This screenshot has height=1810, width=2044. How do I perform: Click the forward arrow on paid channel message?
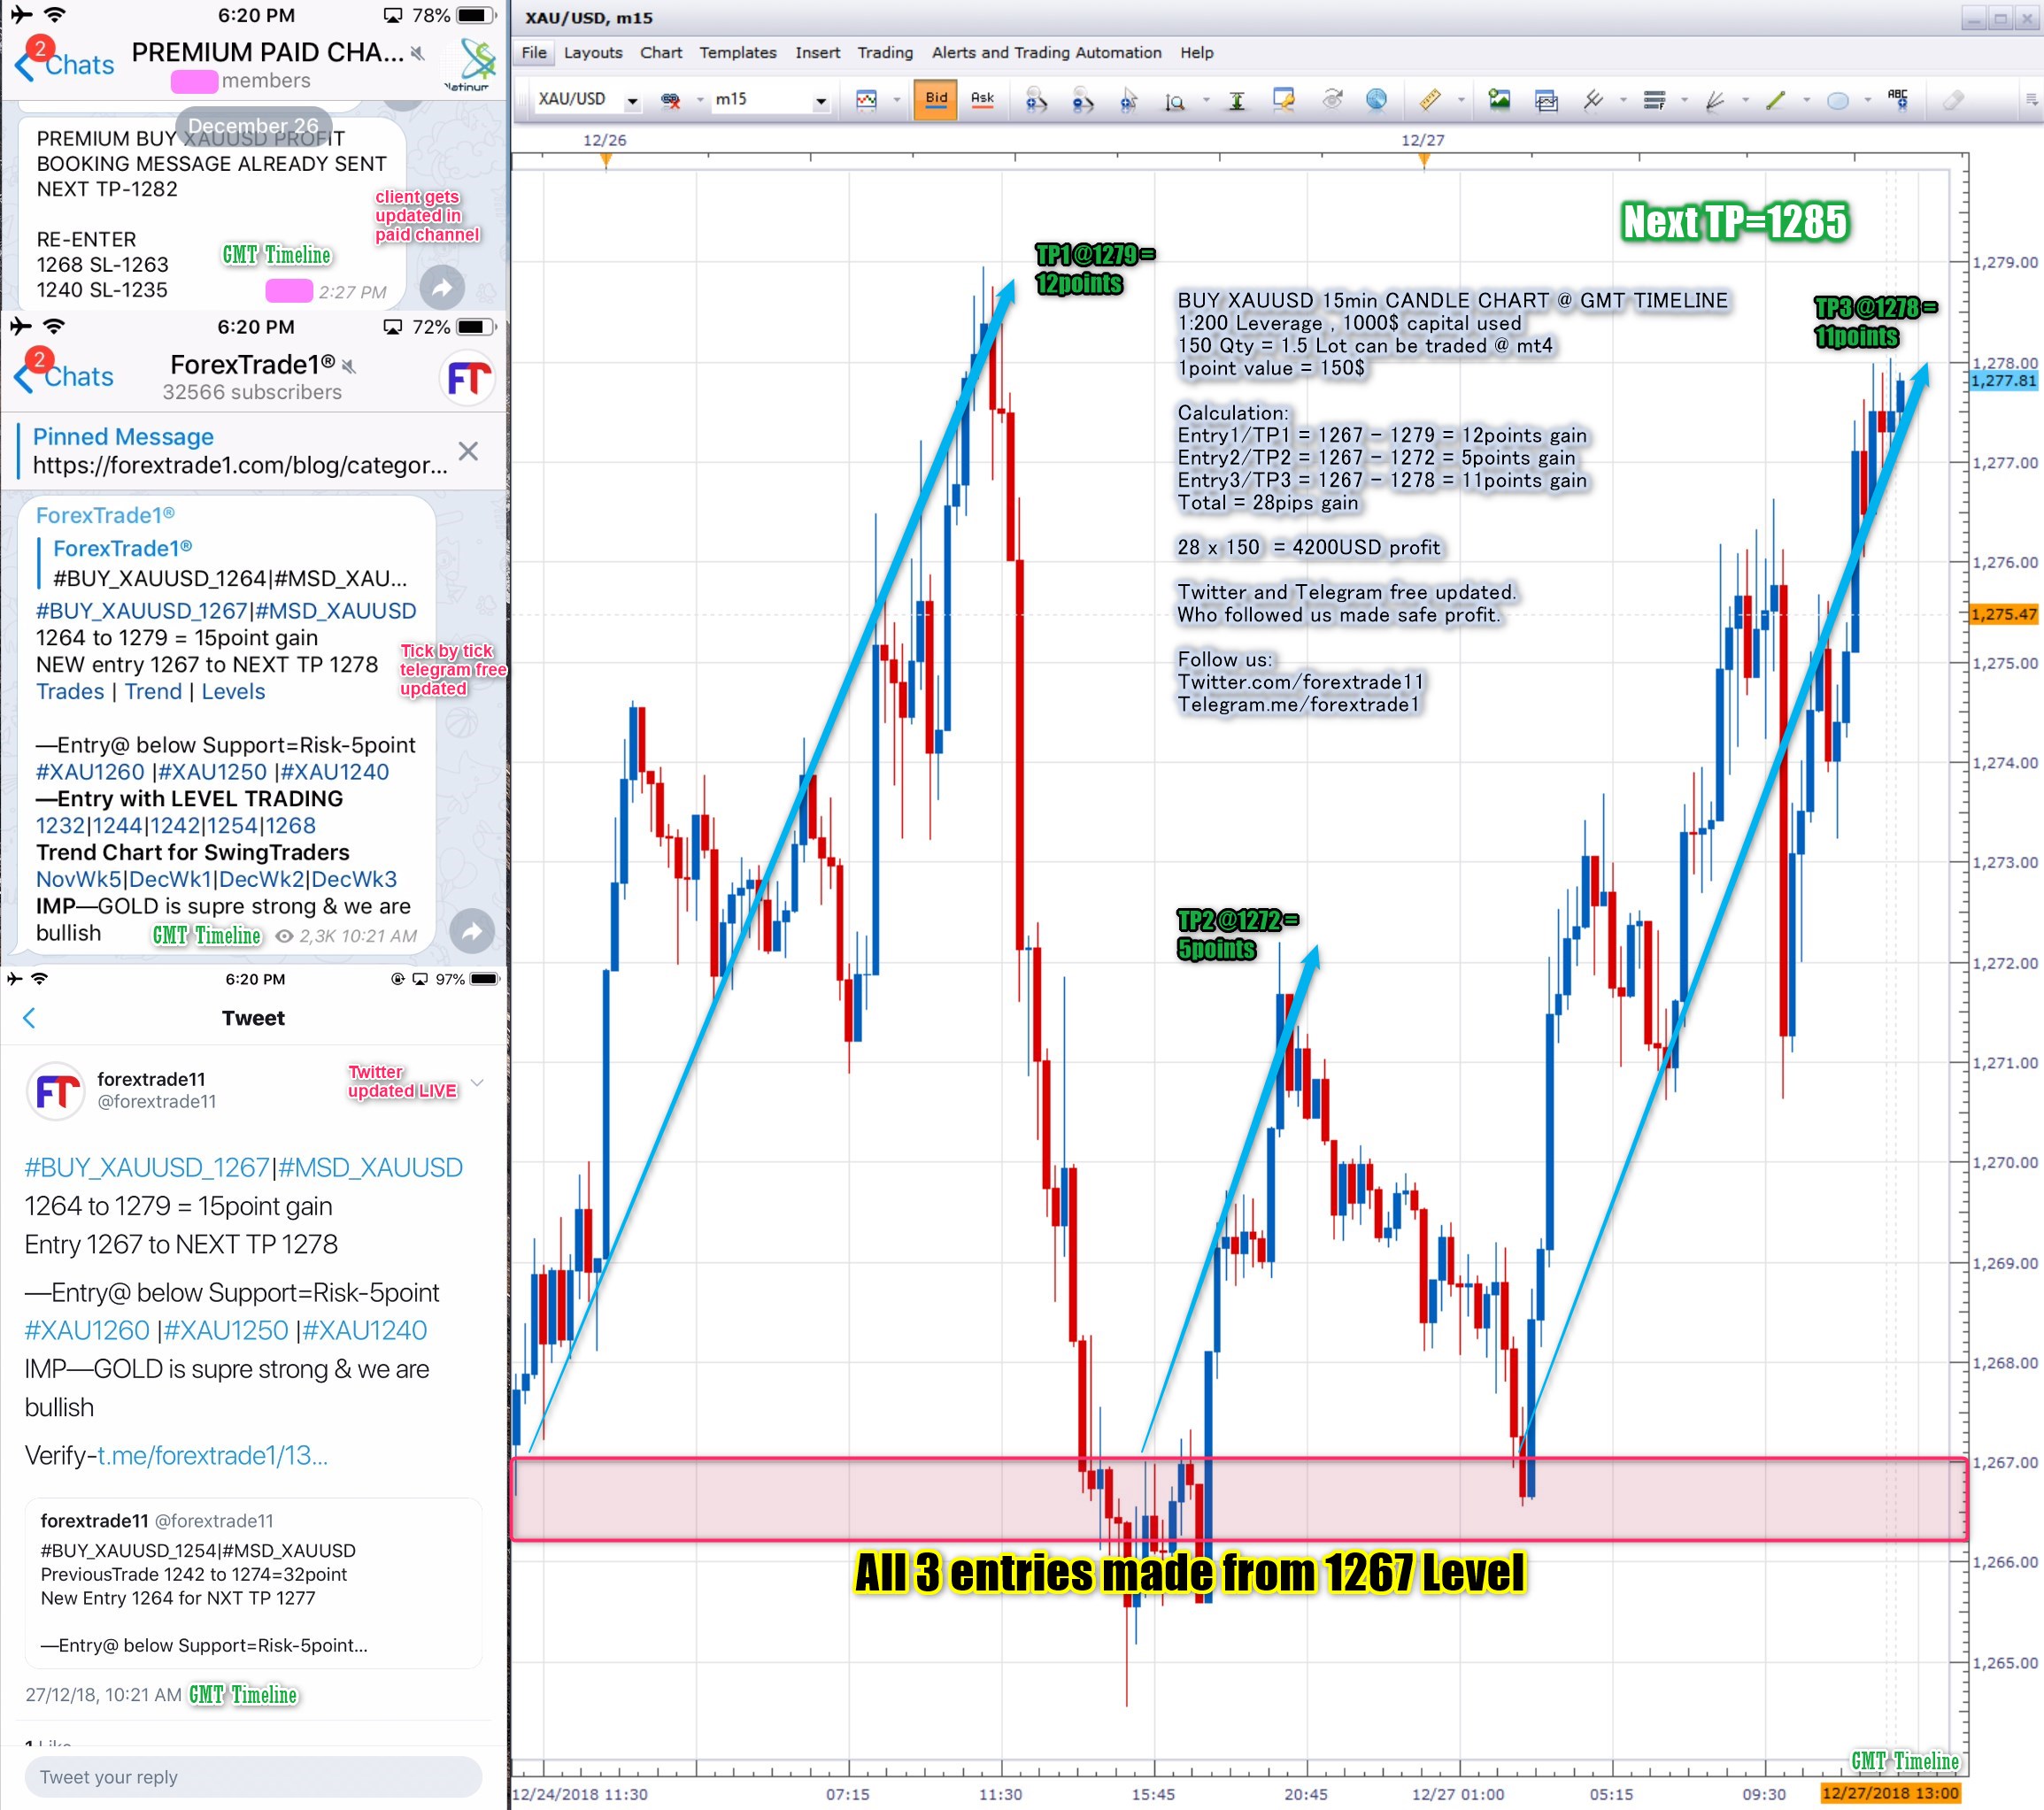(x=442, y=288)
